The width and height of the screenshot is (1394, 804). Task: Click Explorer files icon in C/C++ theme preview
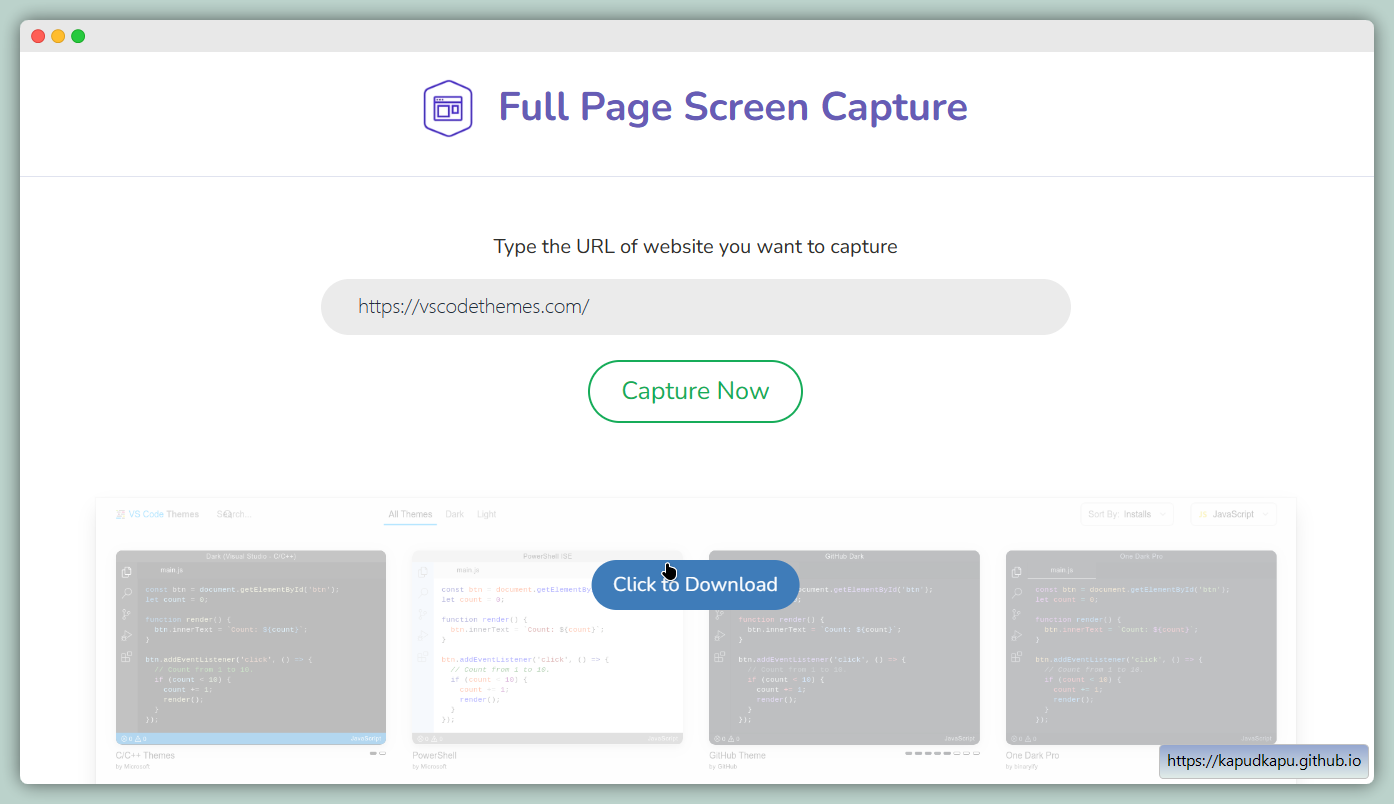click(x=127, y=572)
